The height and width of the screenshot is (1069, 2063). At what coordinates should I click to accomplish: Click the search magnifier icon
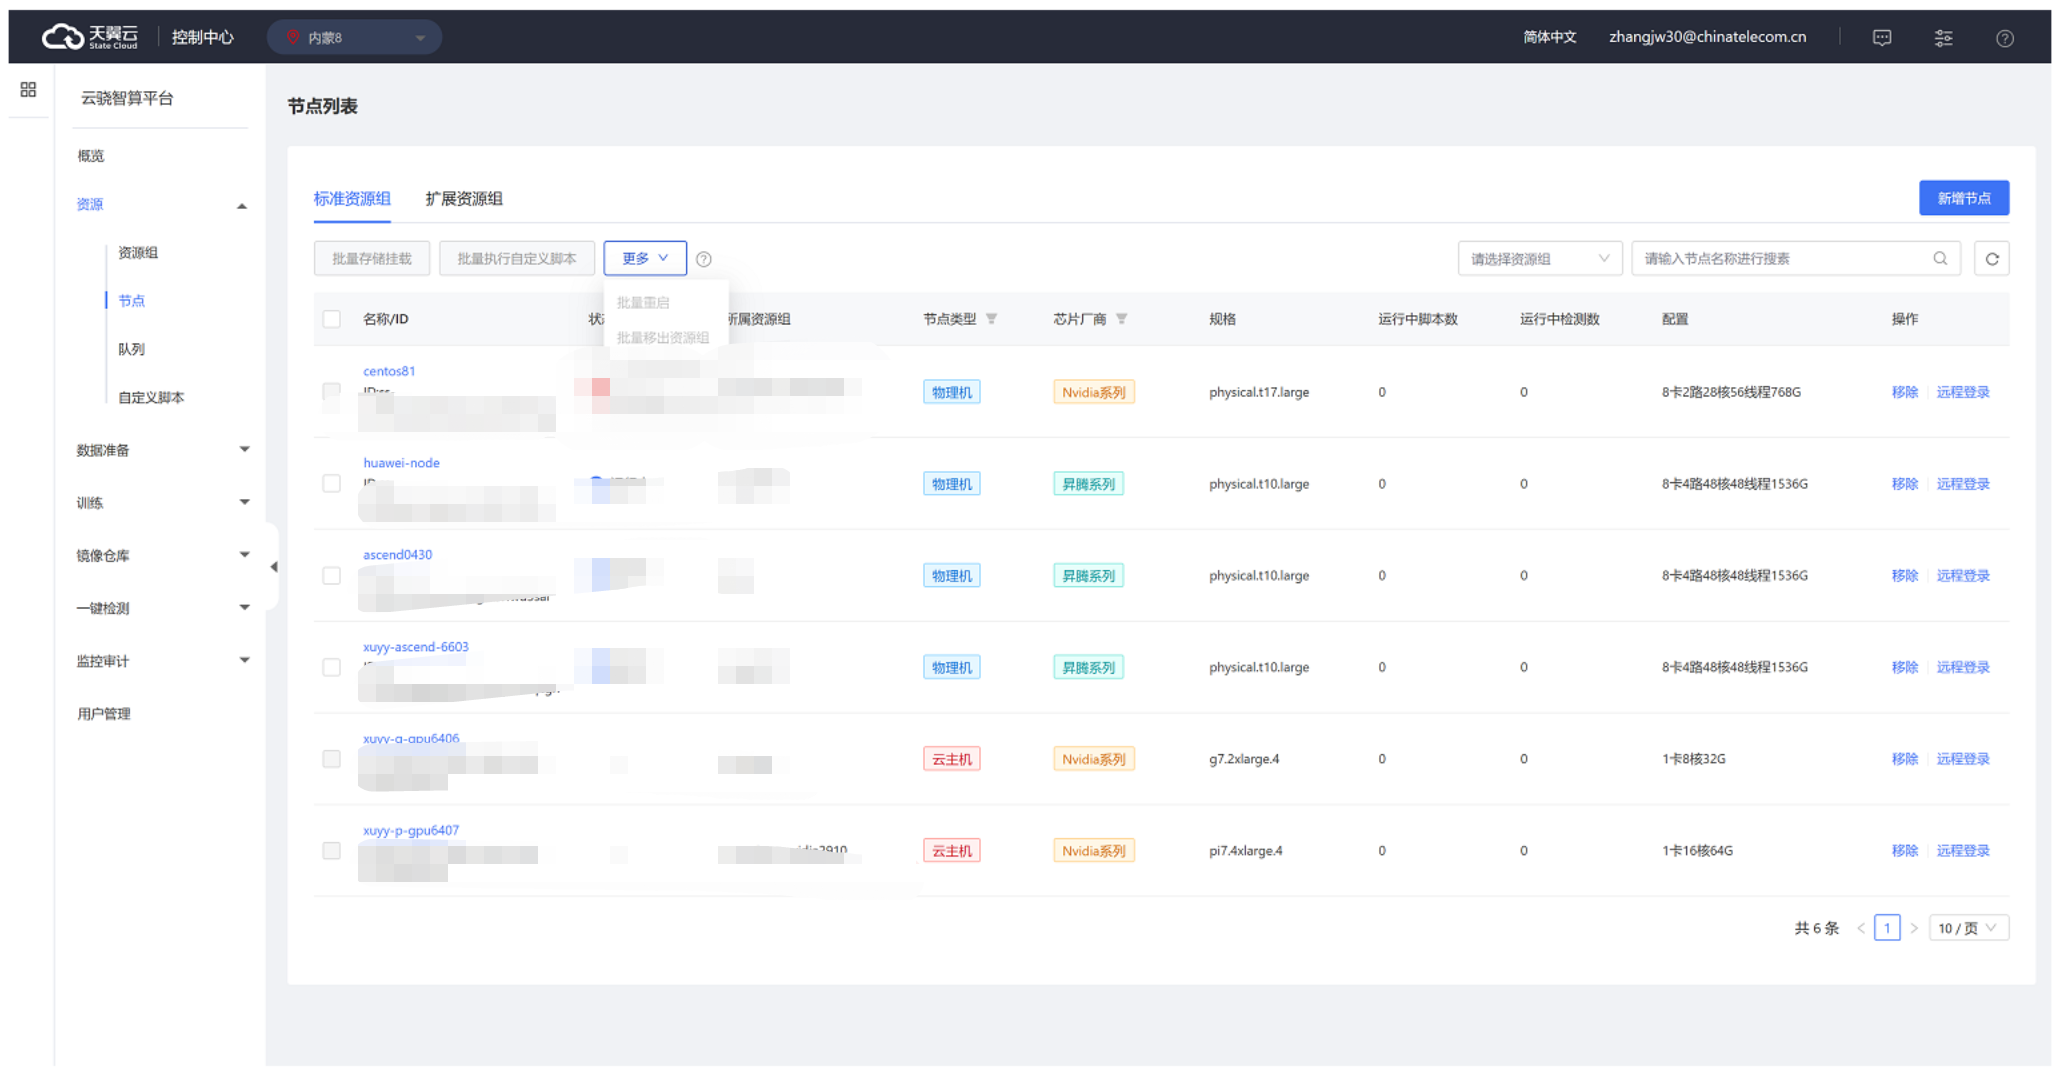(1940, 258)
